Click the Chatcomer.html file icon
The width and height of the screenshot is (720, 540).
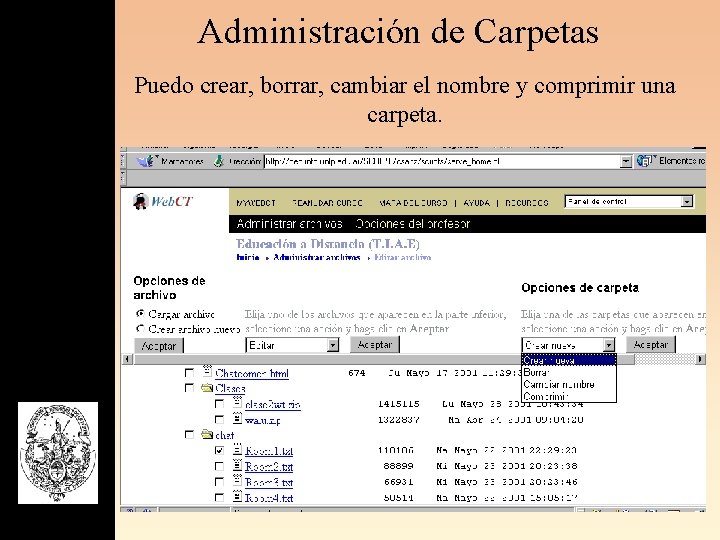(x=208, y=371)
